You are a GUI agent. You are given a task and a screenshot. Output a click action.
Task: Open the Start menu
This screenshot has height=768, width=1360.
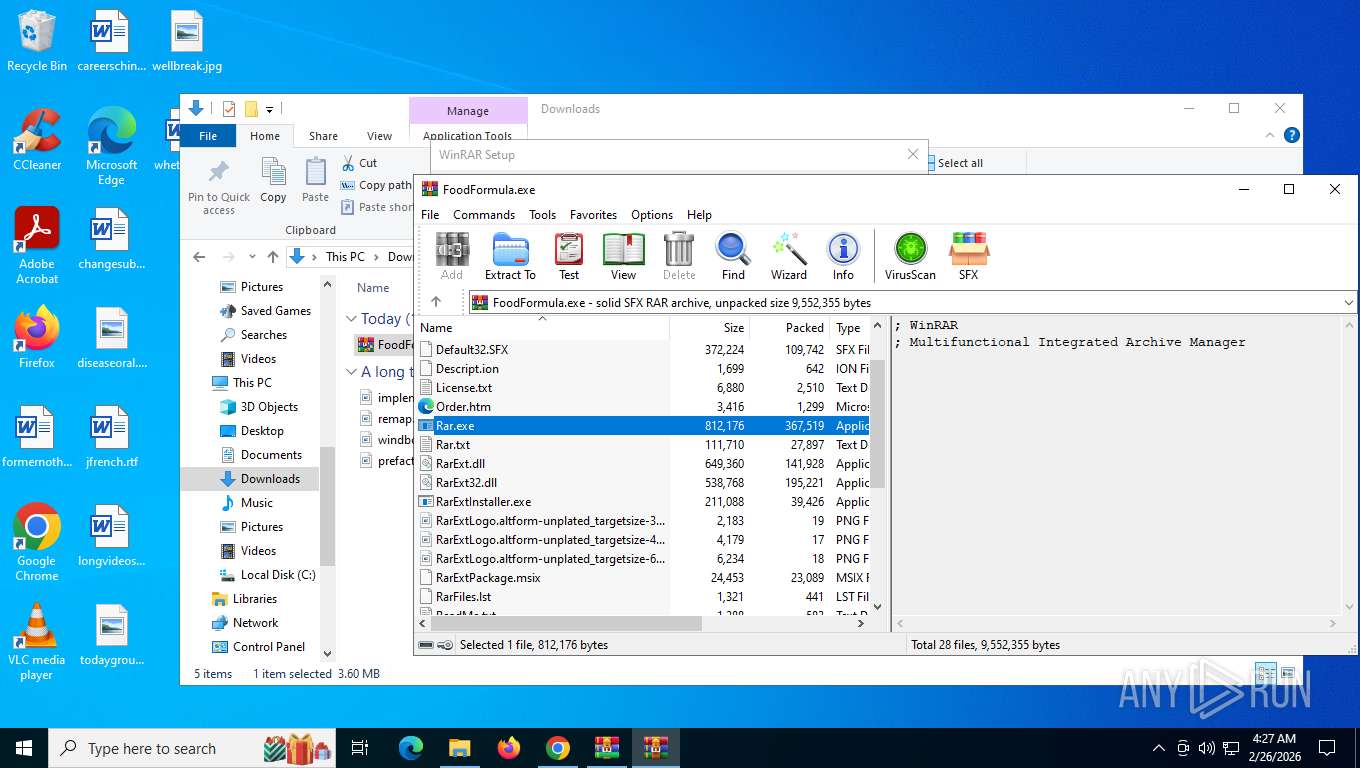(x=24, y=748)
